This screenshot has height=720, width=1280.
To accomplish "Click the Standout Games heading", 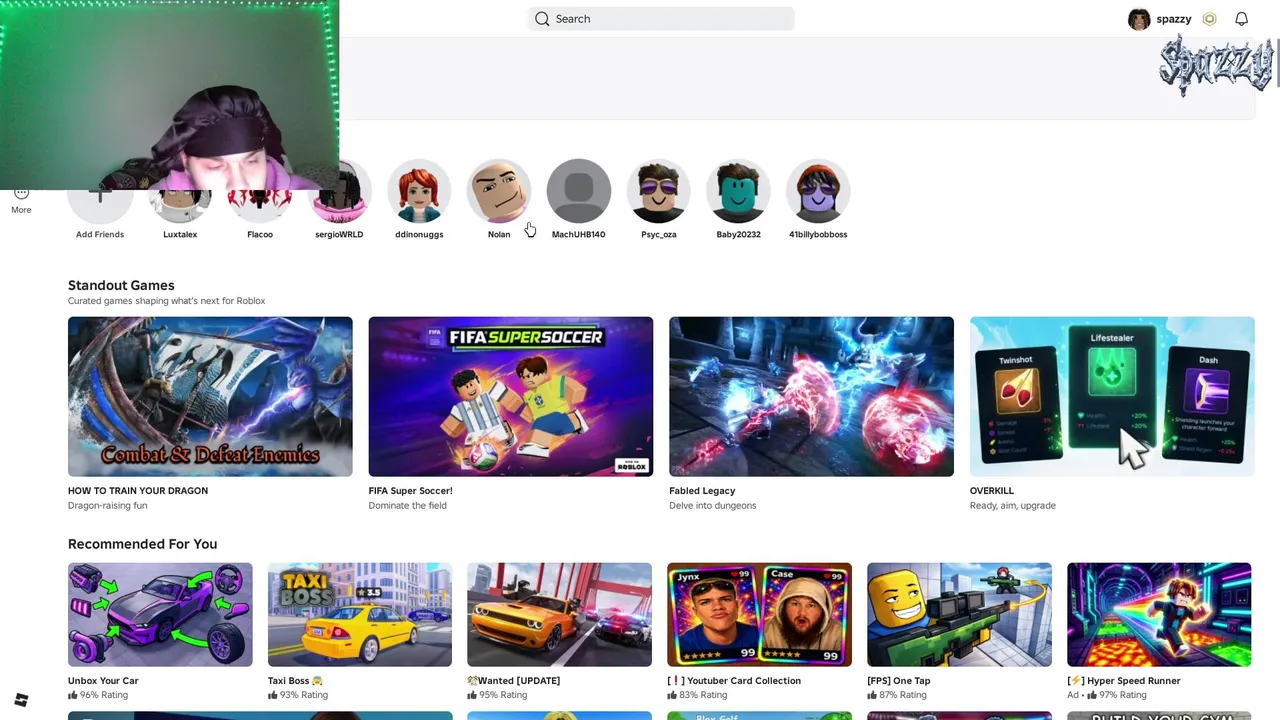I will [121, 285].
